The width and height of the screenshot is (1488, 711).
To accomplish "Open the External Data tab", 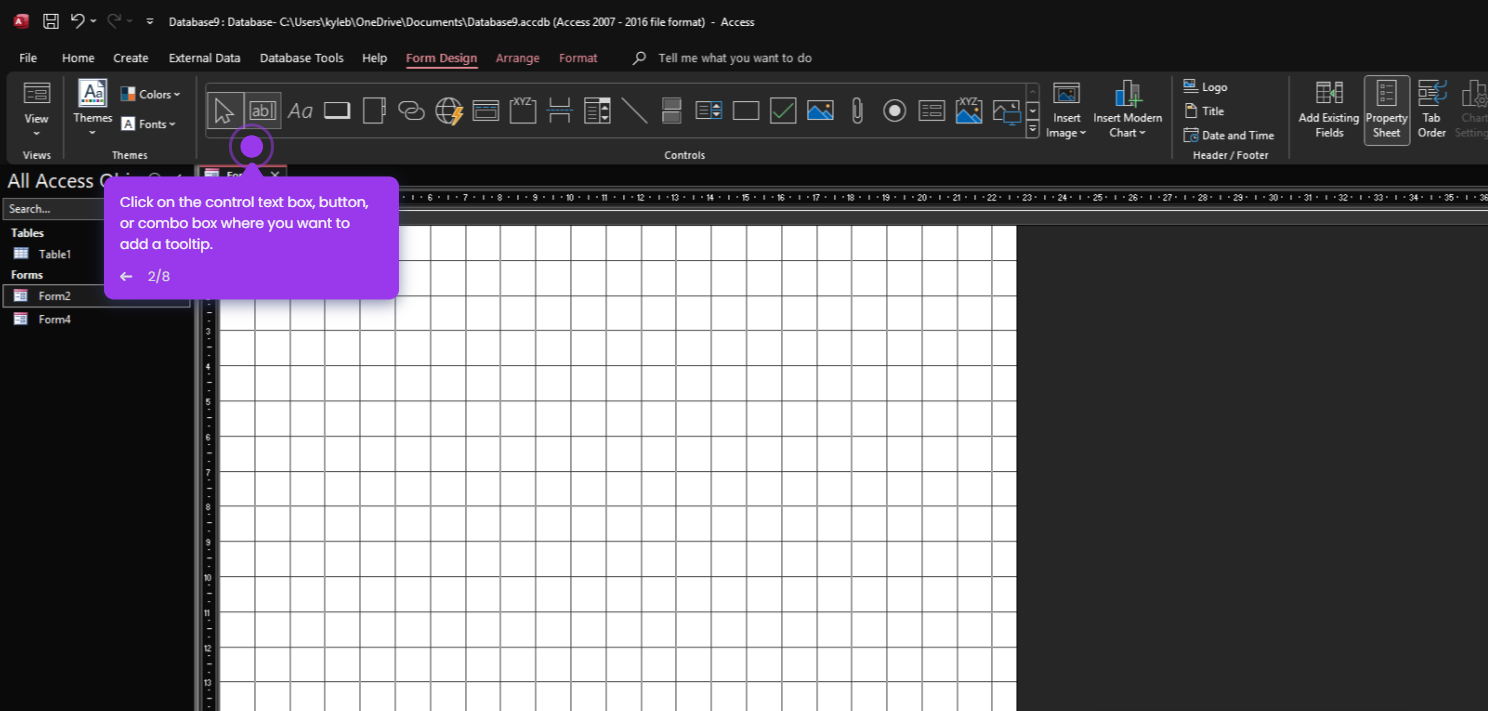I will click(x=204, y=58).
